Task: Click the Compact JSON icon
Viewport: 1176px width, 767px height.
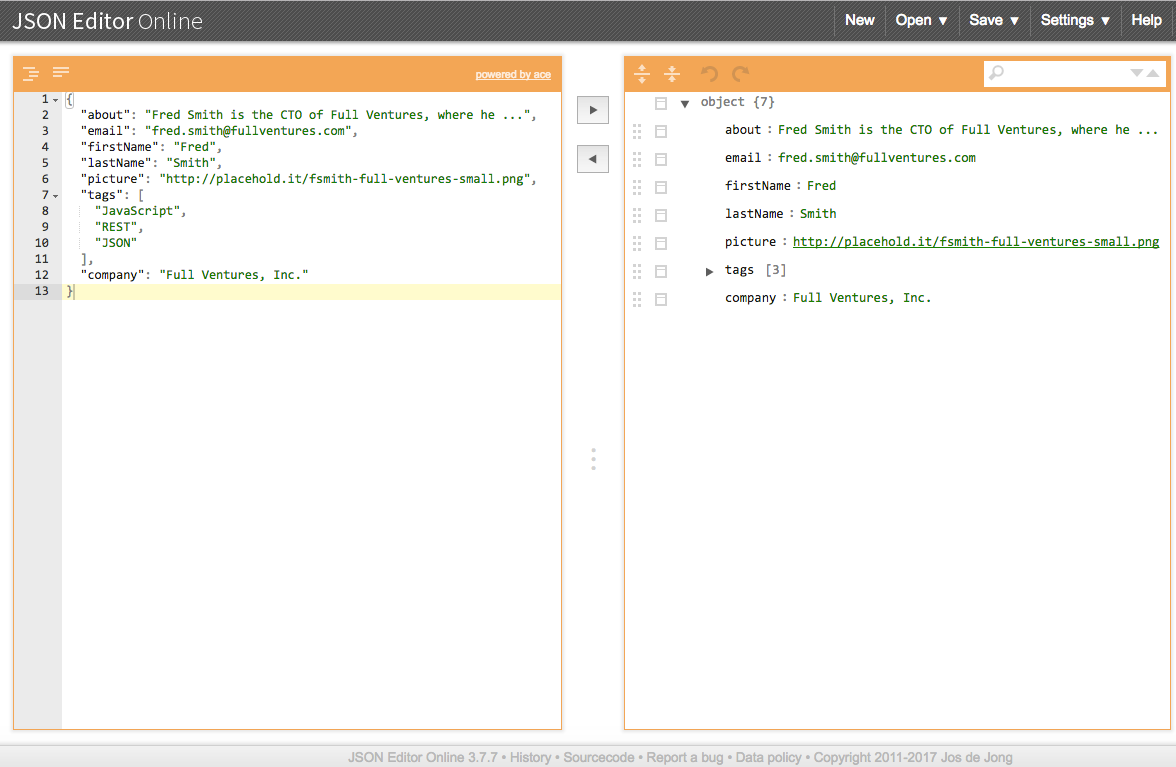Action: [x=60, y=72]
